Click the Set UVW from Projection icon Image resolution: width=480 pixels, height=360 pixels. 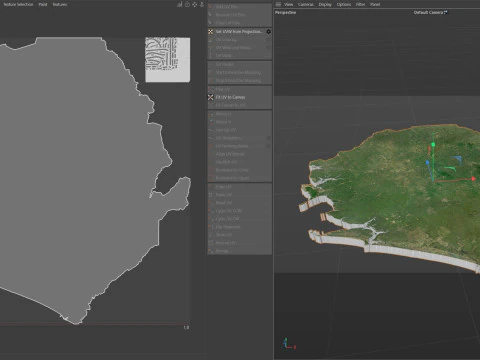(x=210, y=31)
